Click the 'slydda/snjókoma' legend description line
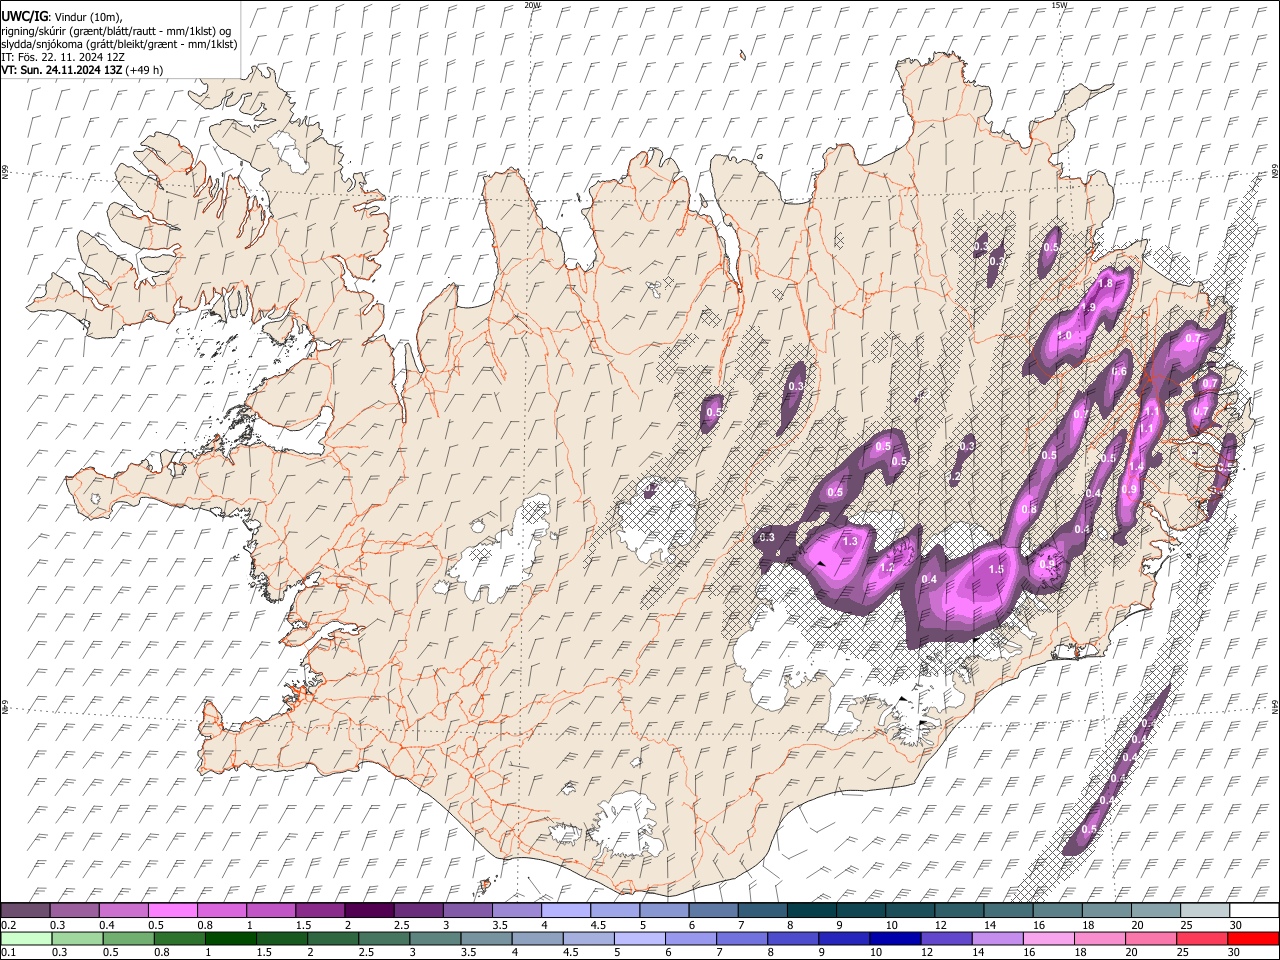The width and height of the screenshot is (1280, 960). tap(119, 44)
